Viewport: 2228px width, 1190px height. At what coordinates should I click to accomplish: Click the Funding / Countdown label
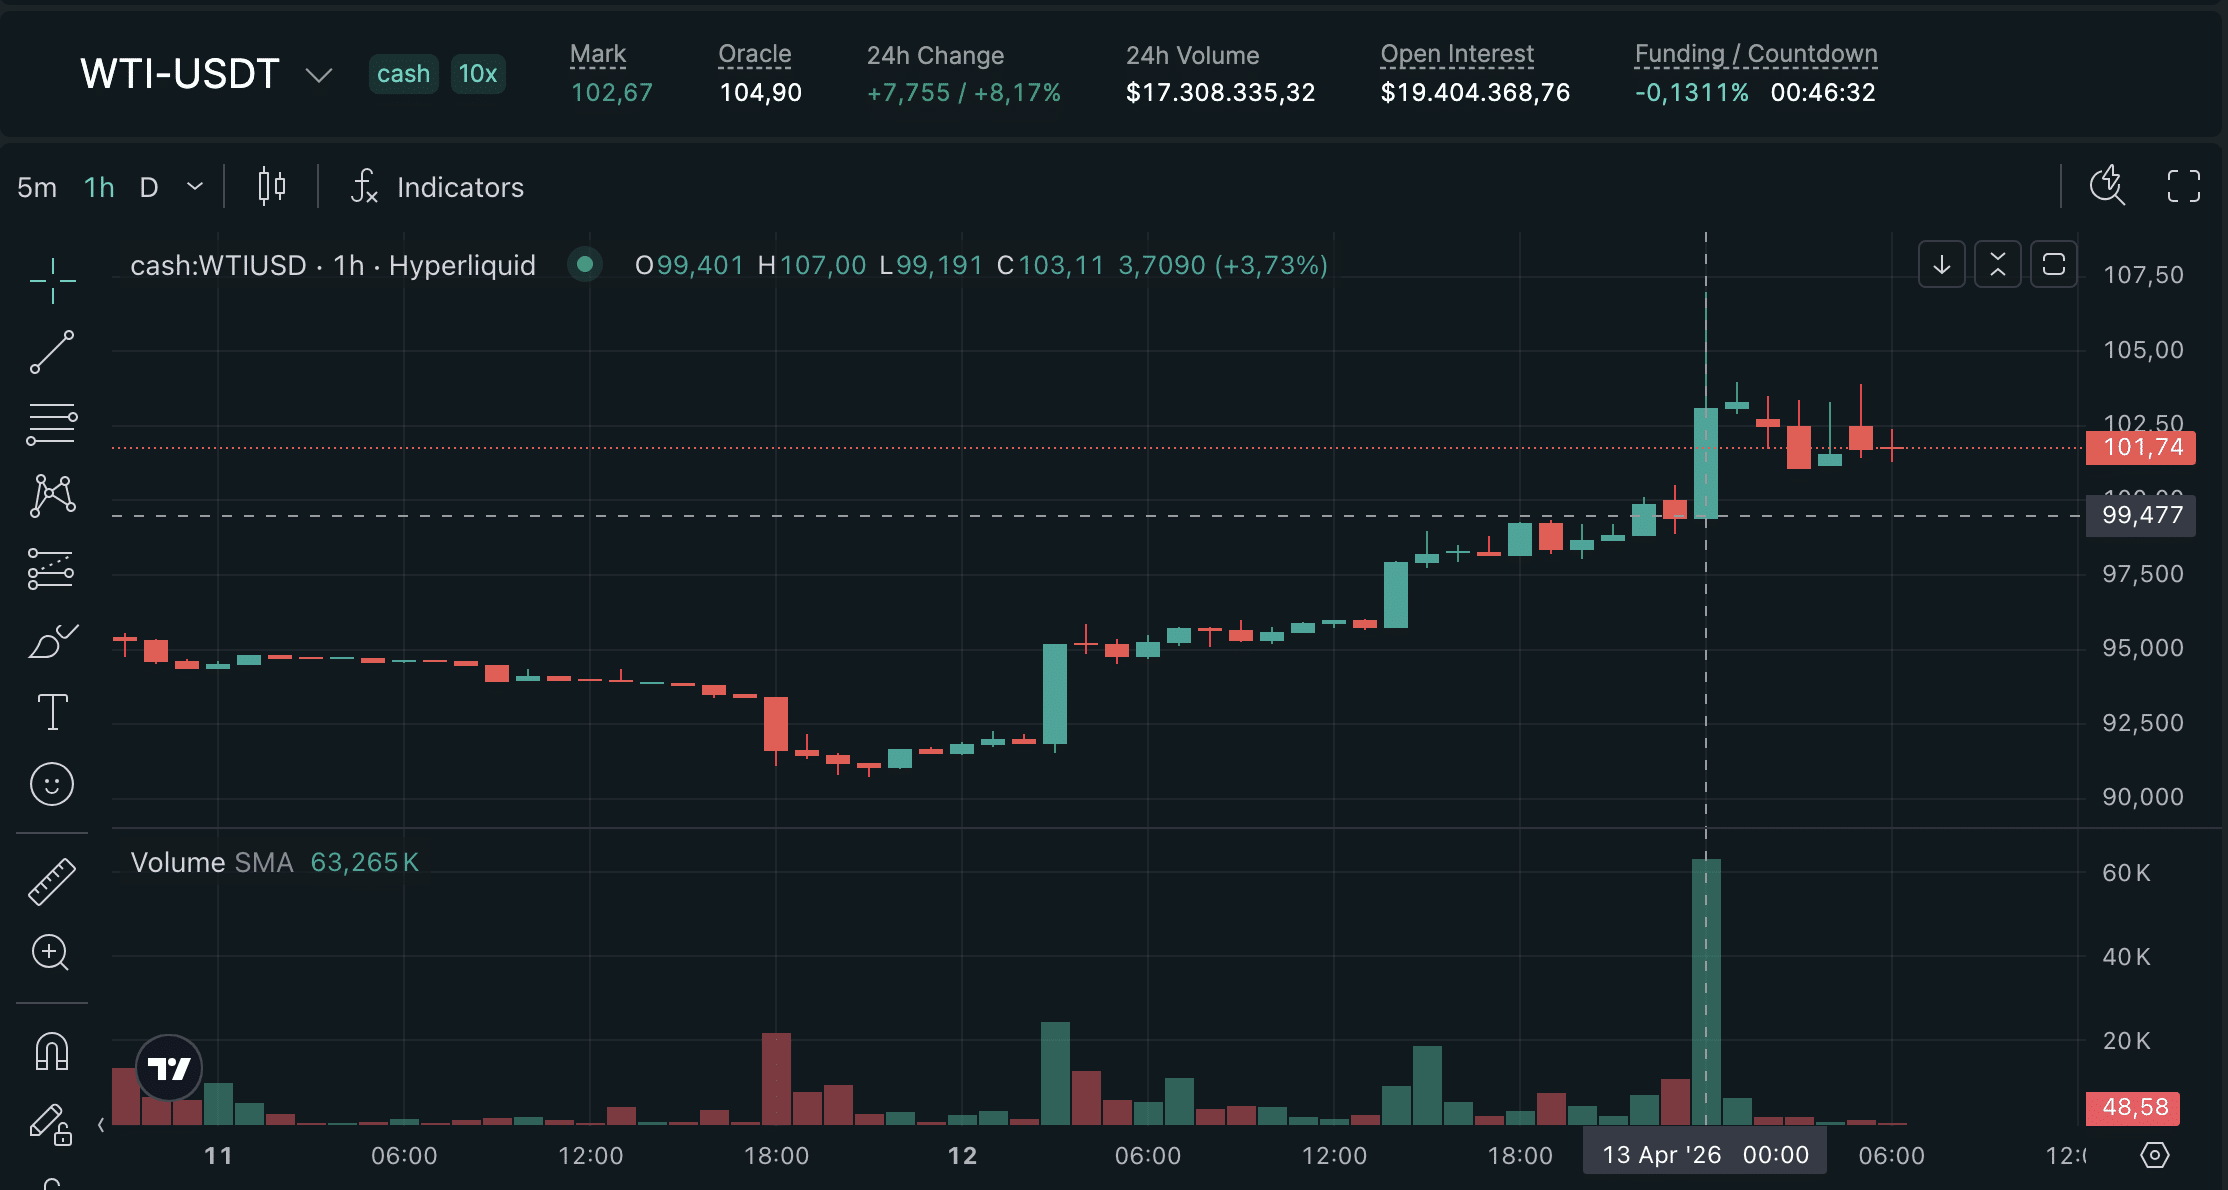click(x=1755, y=54)
